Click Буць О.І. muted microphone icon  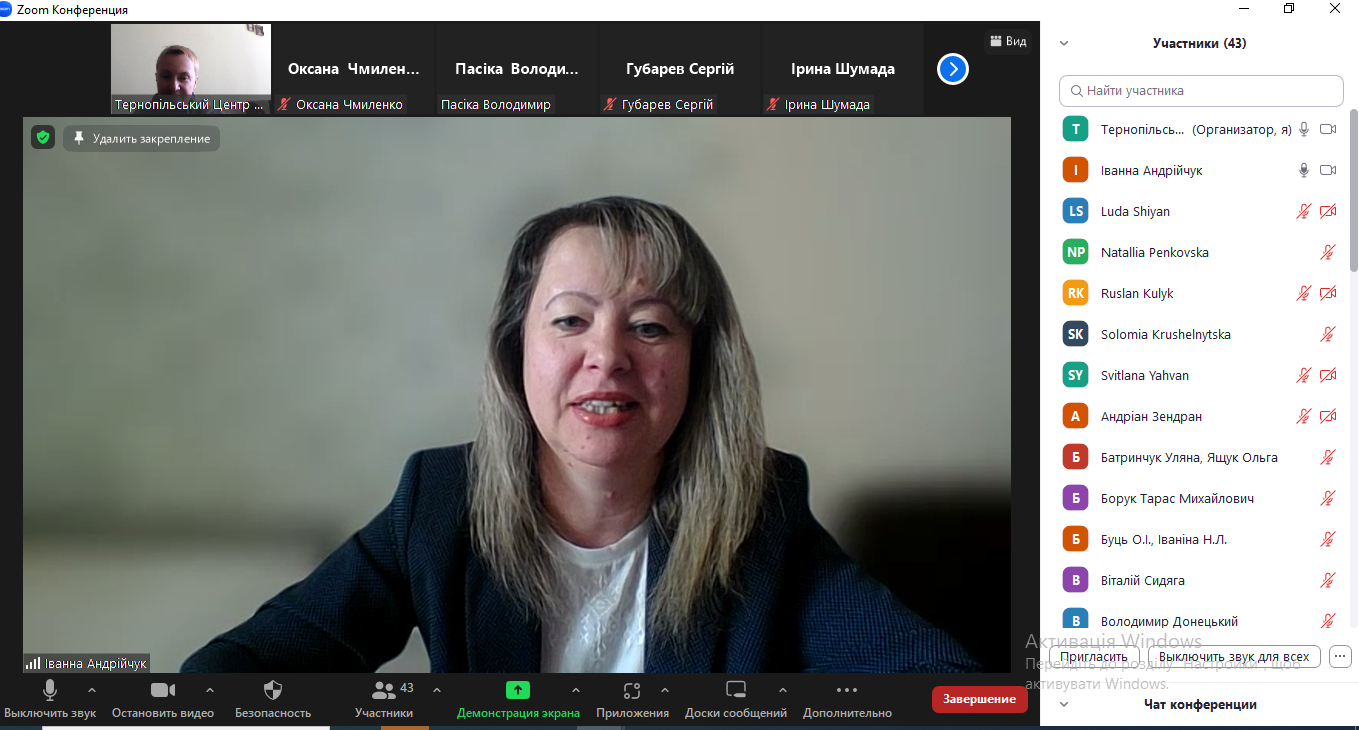(x=1328, y=539)
